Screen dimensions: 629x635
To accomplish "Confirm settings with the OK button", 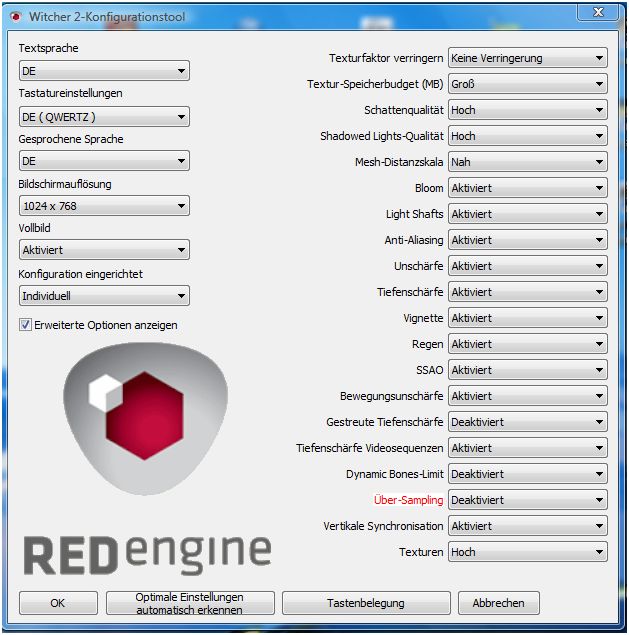I will point(58,603).
